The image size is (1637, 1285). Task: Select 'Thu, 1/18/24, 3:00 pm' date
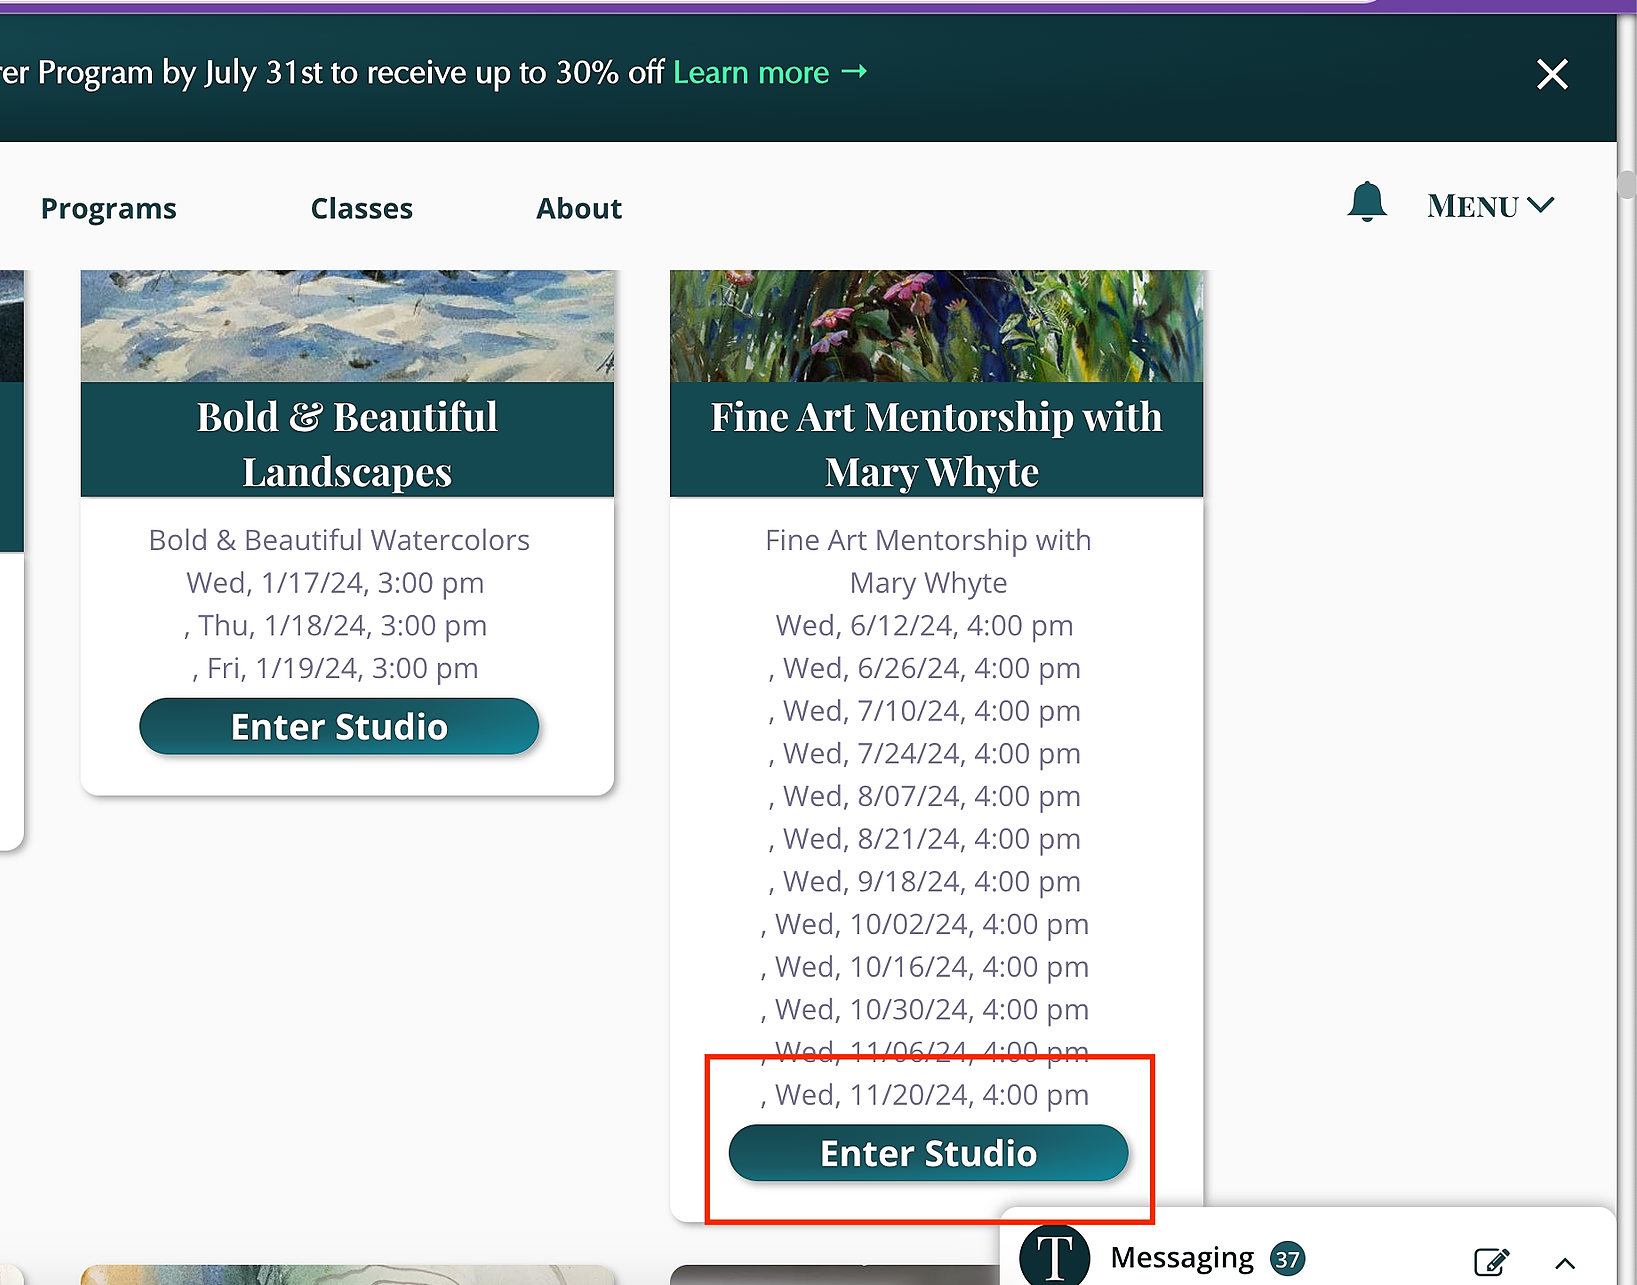(342, 626)
